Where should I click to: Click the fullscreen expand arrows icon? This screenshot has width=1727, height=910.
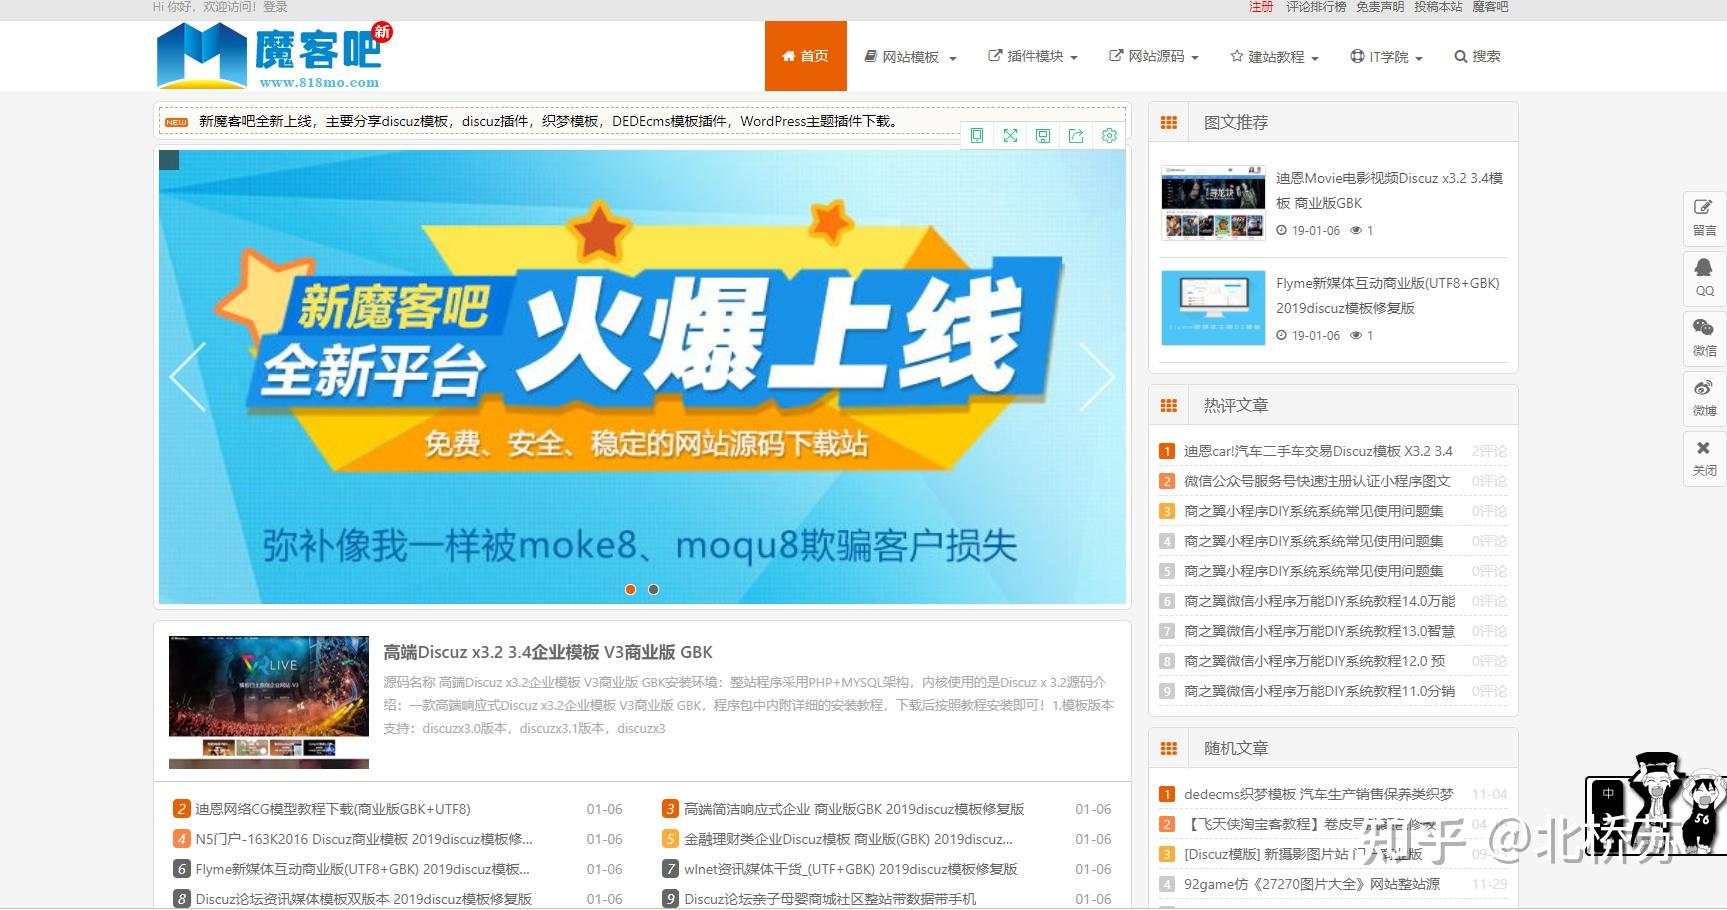[1010, 136]
